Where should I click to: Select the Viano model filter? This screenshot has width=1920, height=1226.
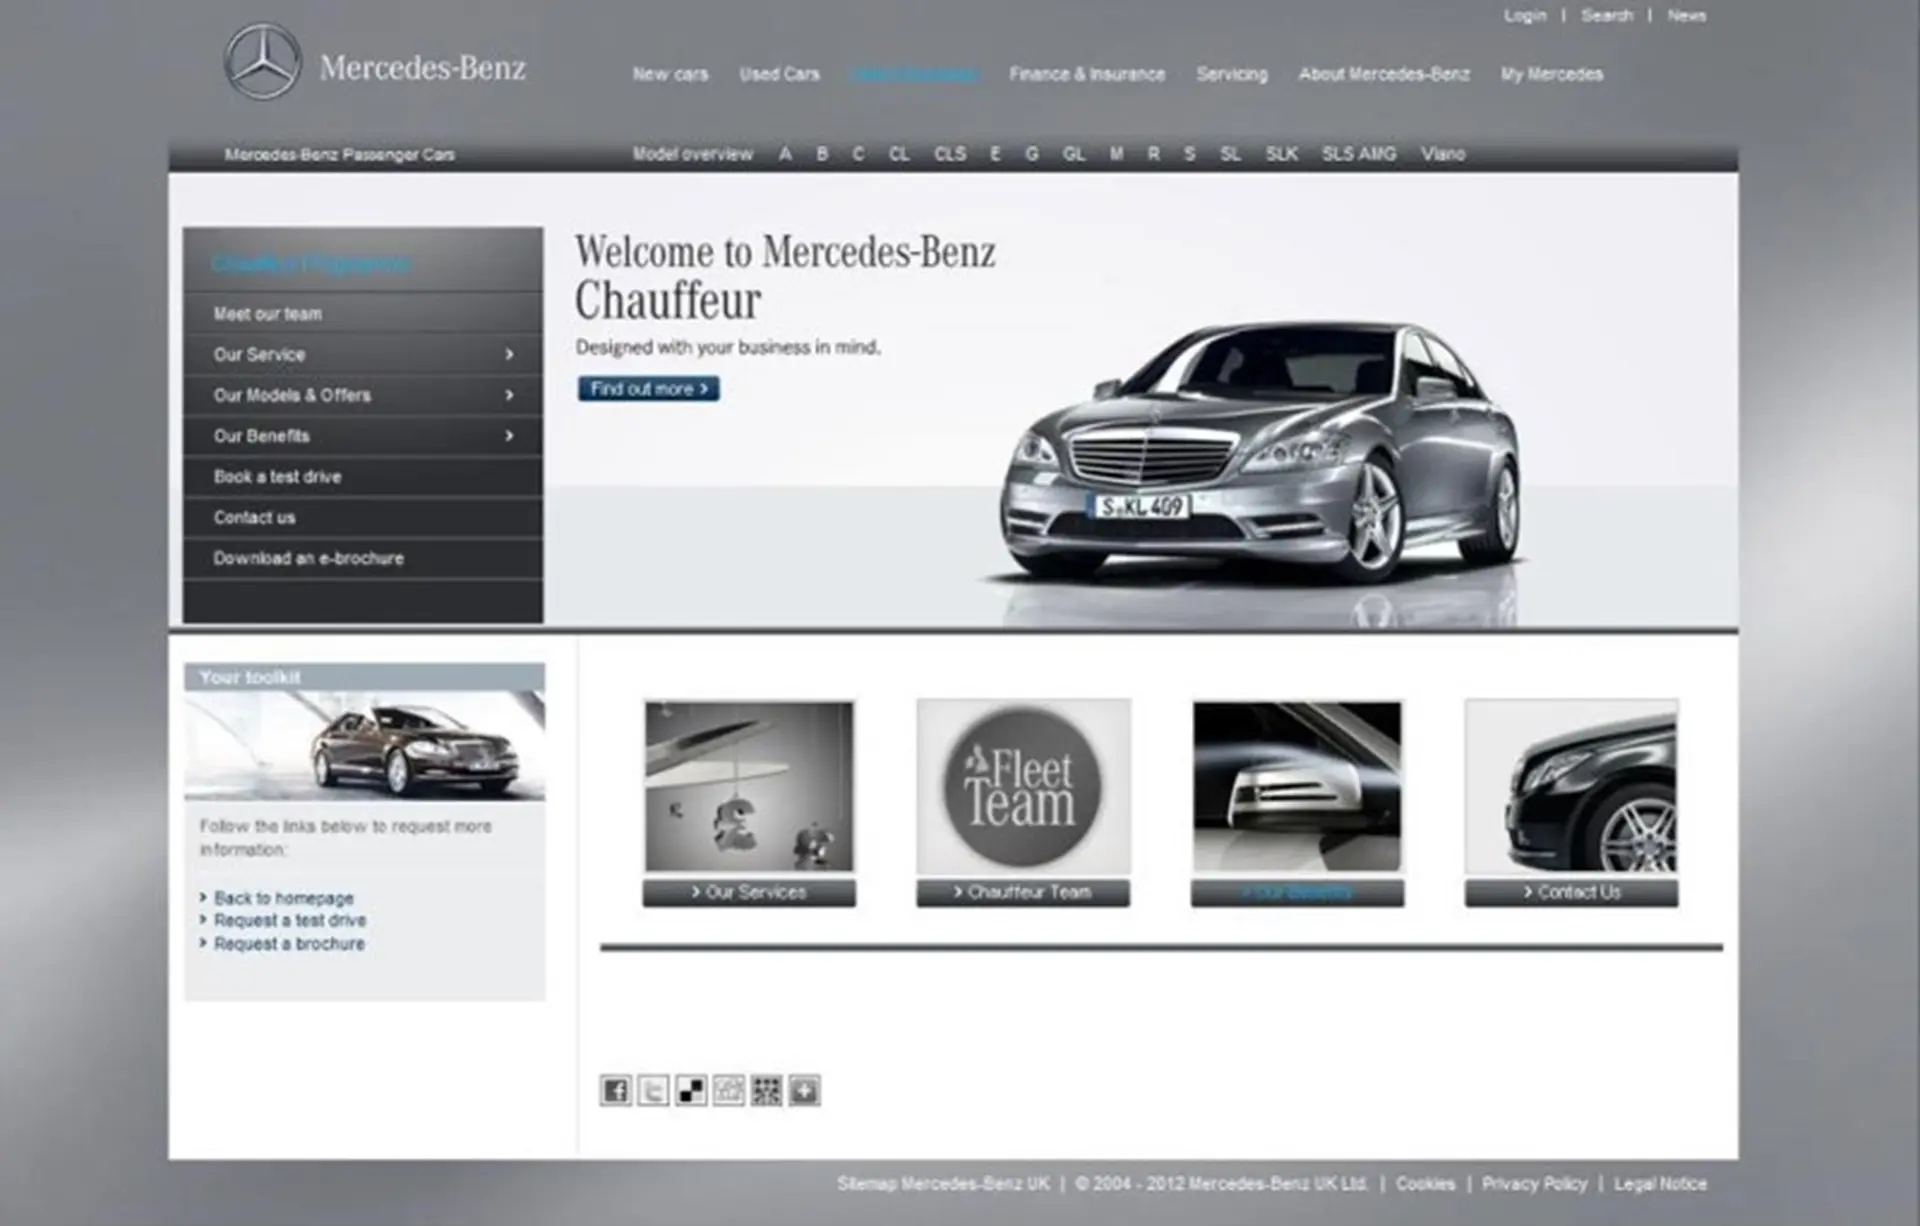coord(1444,154)
